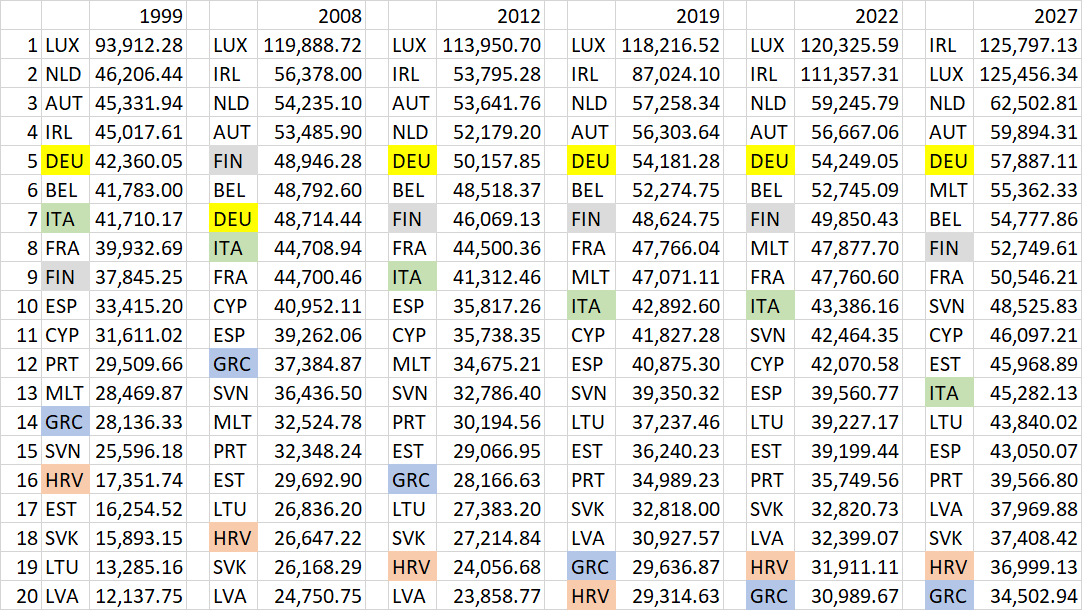Click the row number 1 cell
The height and width of the screenshot is (610, 1082).
(x=21, y=45)
